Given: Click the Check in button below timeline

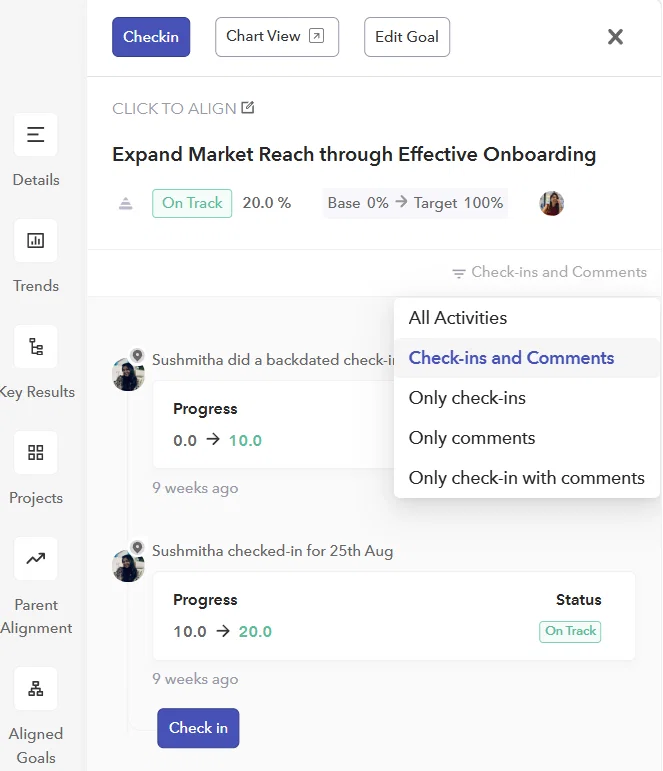Looking at the screenshot, I should 198,728.
